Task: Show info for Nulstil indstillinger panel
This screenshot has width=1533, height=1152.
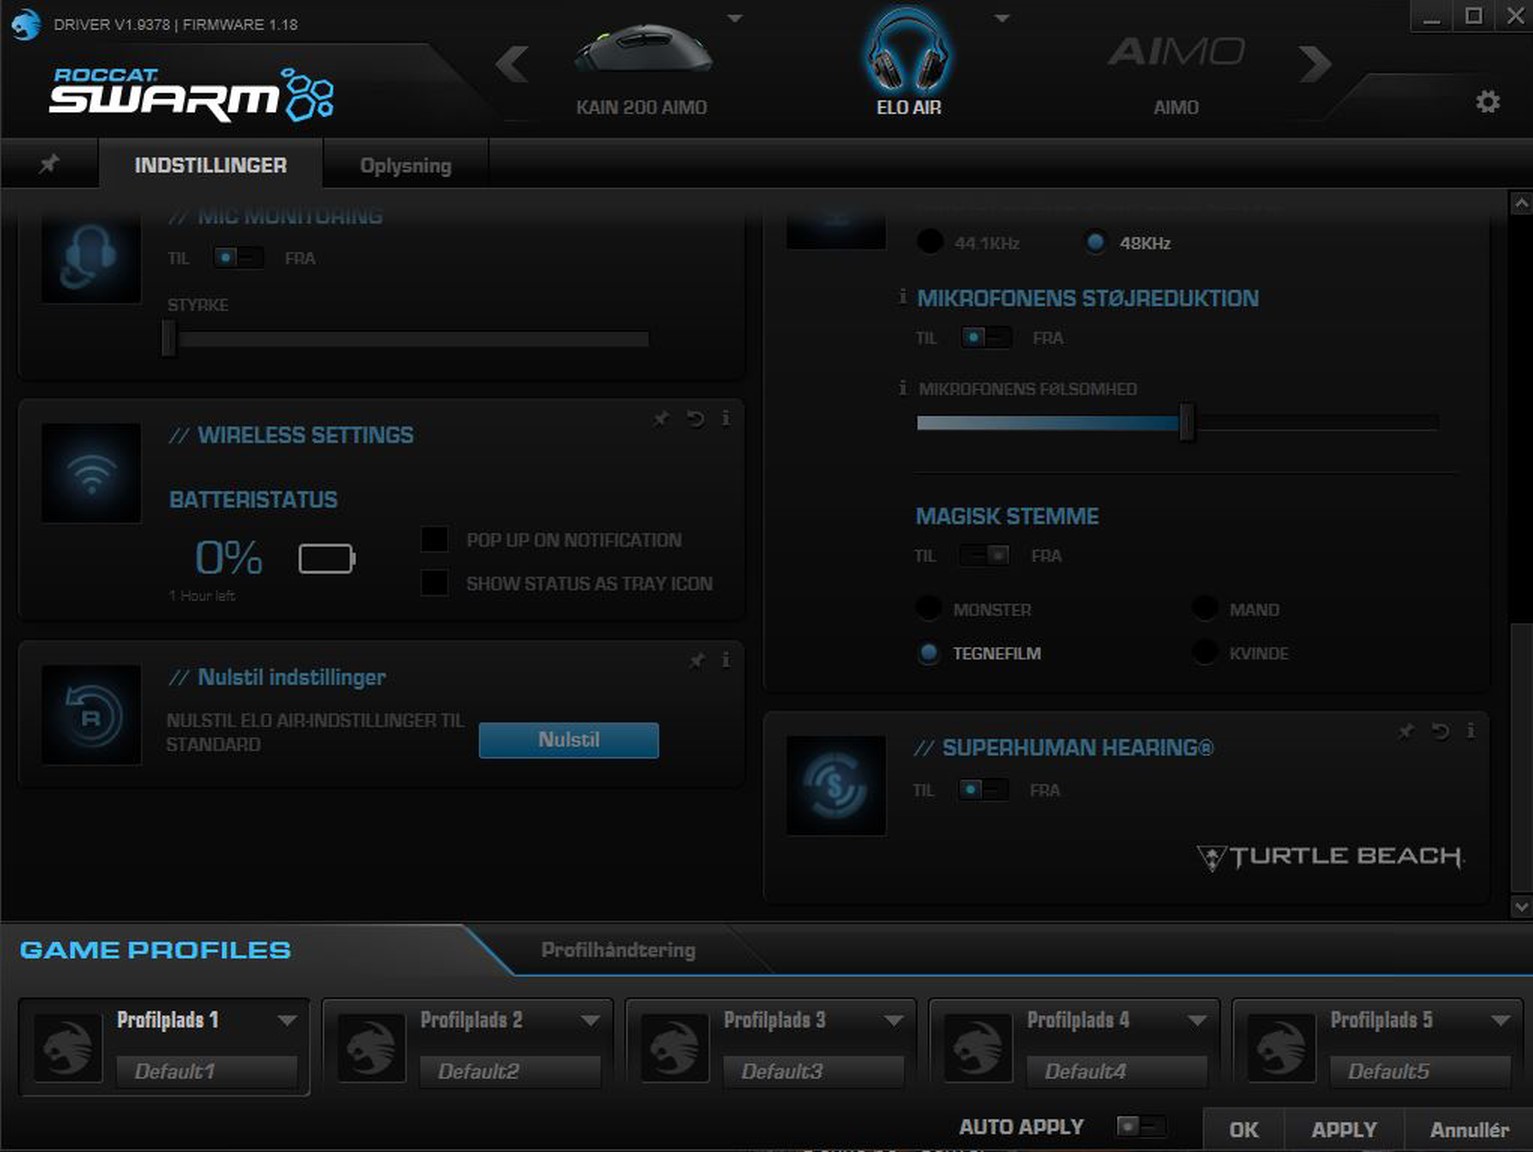Action: point(726,660)
